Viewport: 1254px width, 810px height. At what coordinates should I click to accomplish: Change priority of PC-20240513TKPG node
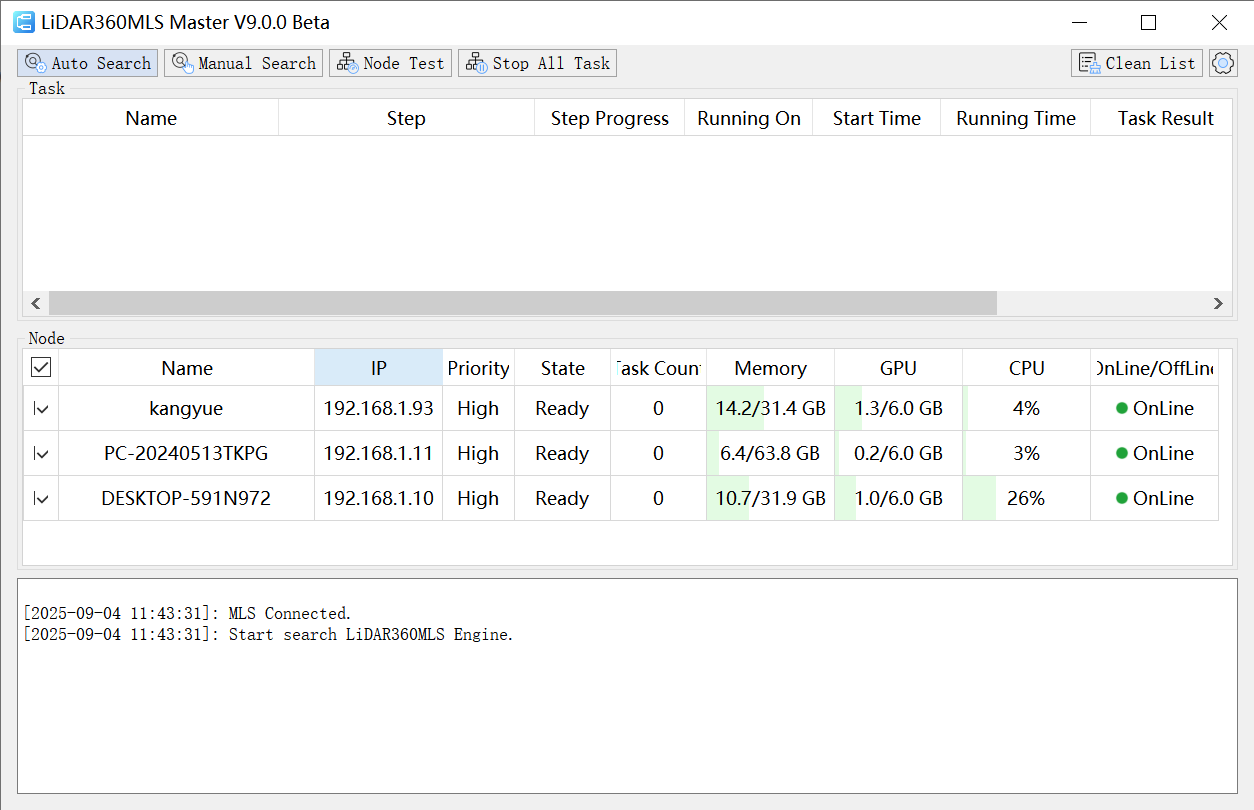pos(478,453)
